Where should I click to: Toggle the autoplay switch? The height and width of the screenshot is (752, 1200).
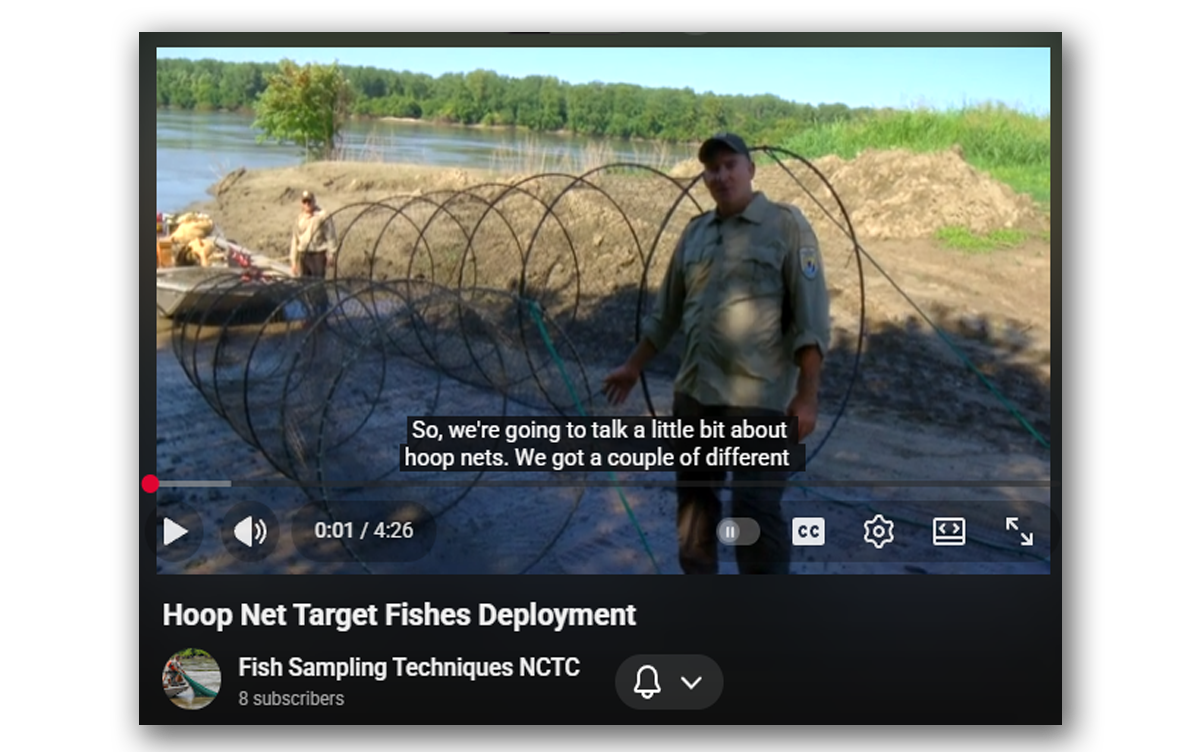point(738,532)
